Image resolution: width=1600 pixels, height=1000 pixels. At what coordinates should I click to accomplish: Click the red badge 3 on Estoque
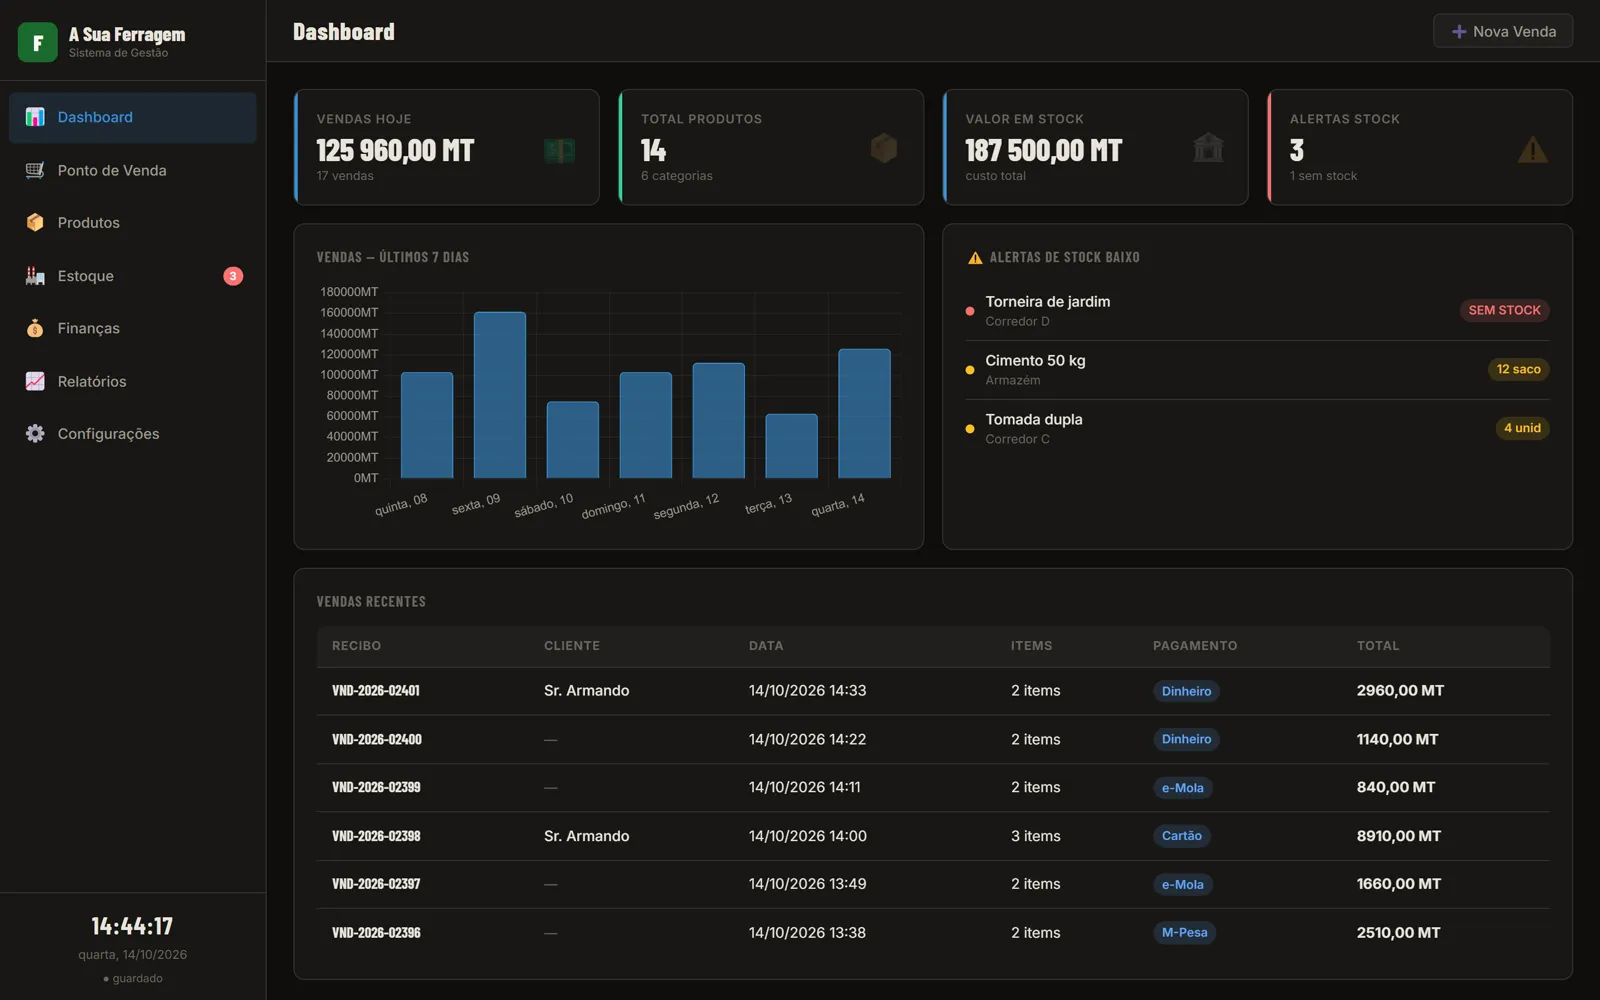tap(233, 276)
